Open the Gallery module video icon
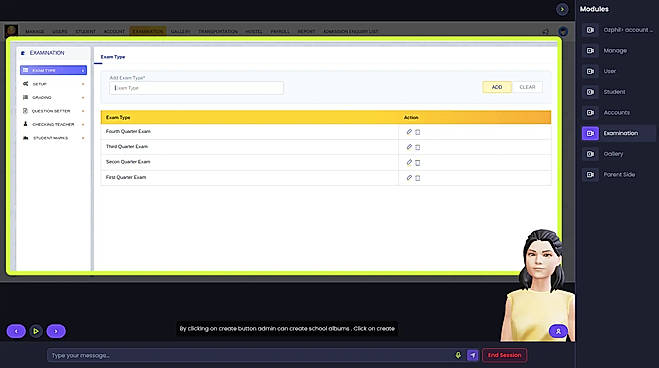The image size is (659, 368). point(590,154)
